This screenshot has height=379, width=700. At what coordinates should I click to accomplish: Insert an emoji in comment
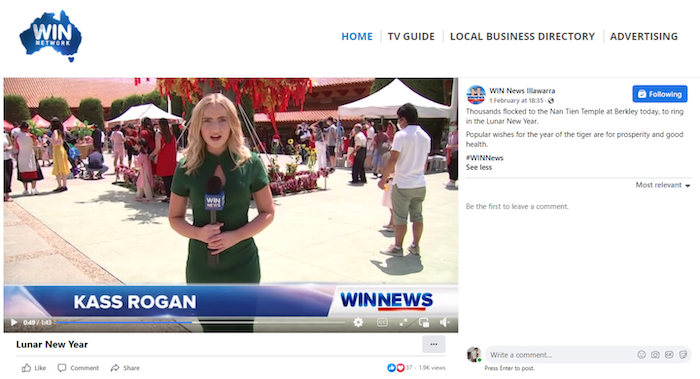click(x=641, y=355)
